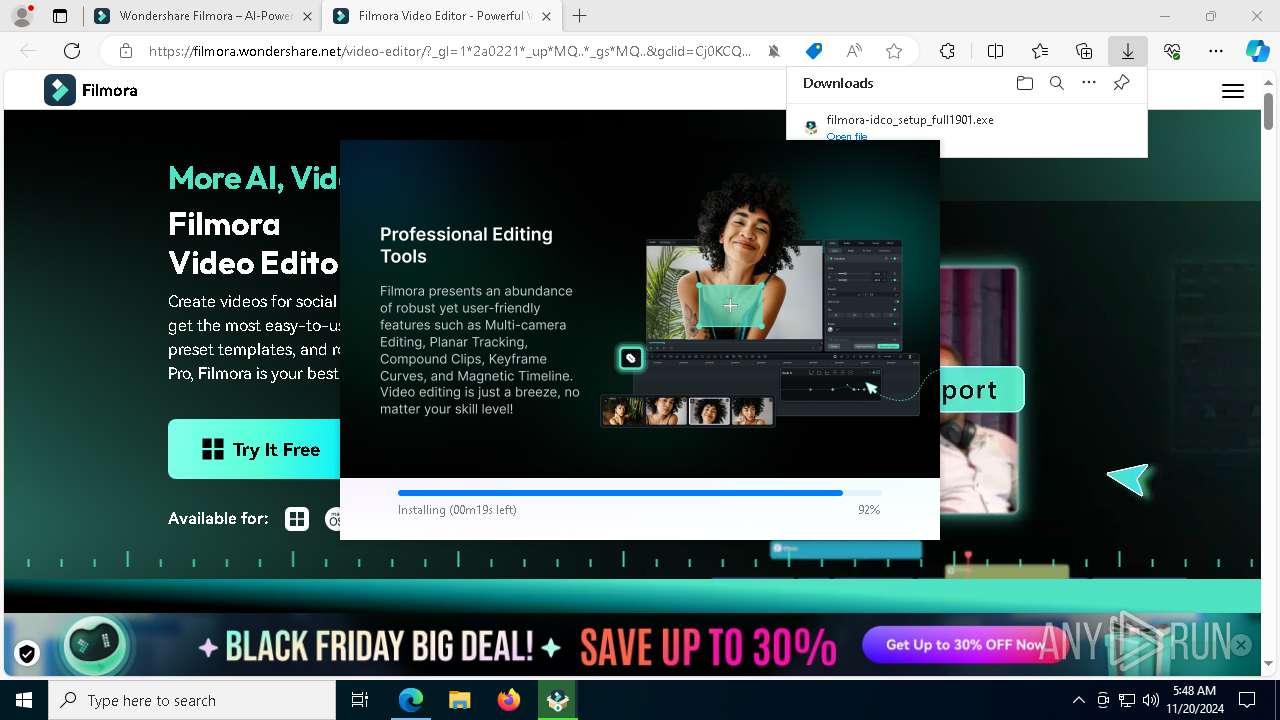Click the shield privacy badge icon
The height and width of the screenshot is (720, 1280).
tap(27, 654)
